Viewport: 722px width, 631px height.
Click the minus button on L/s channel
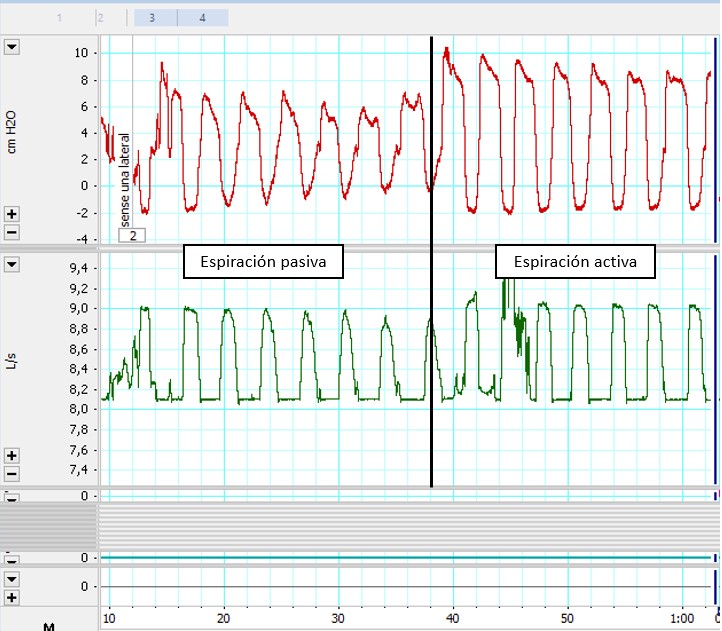(x=12, y=474)
